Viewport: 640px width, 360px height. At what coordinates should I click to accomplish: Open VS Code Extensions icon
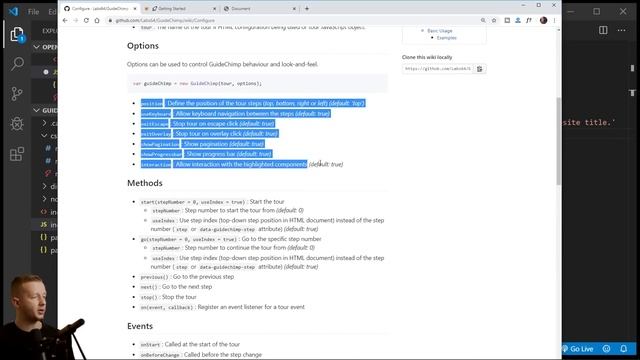tap(17, 154)
